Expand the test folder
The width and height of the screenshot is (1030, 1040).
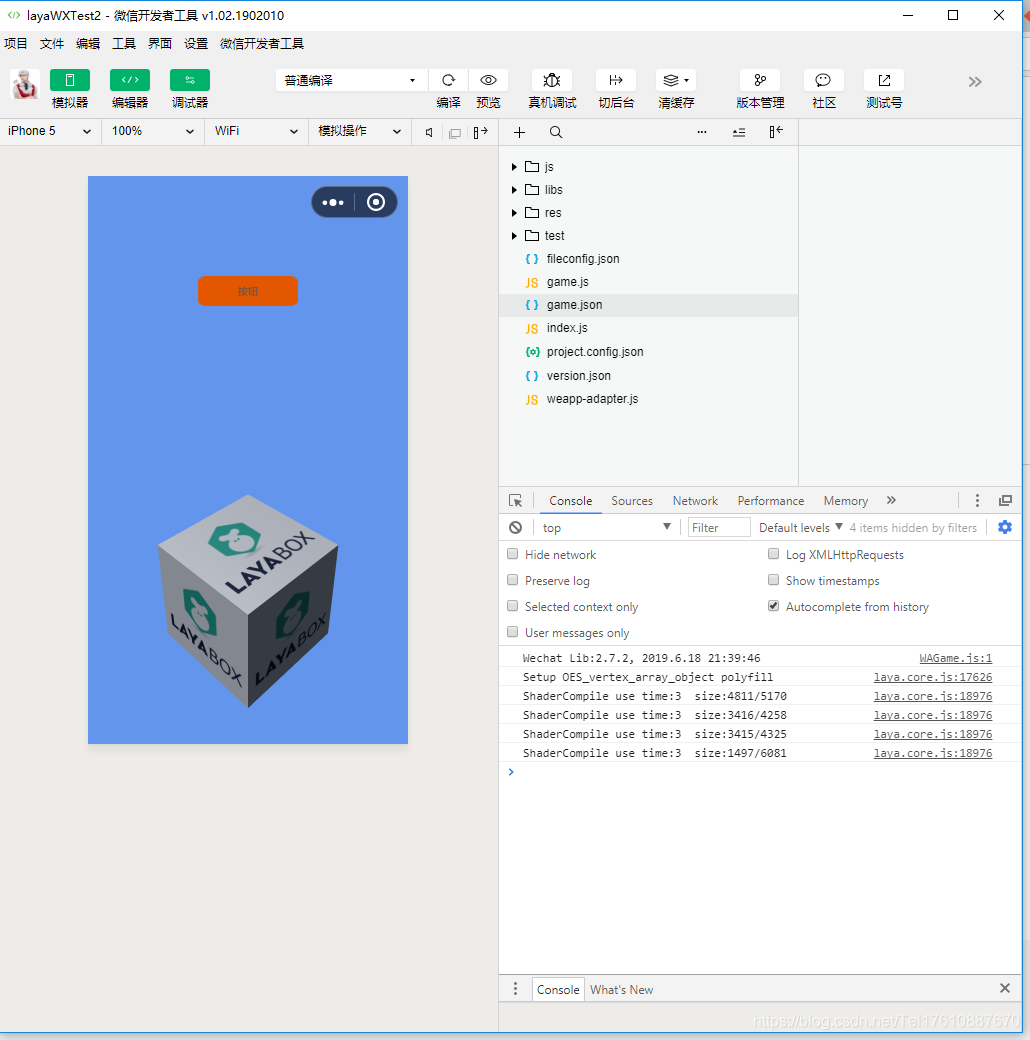514,235
